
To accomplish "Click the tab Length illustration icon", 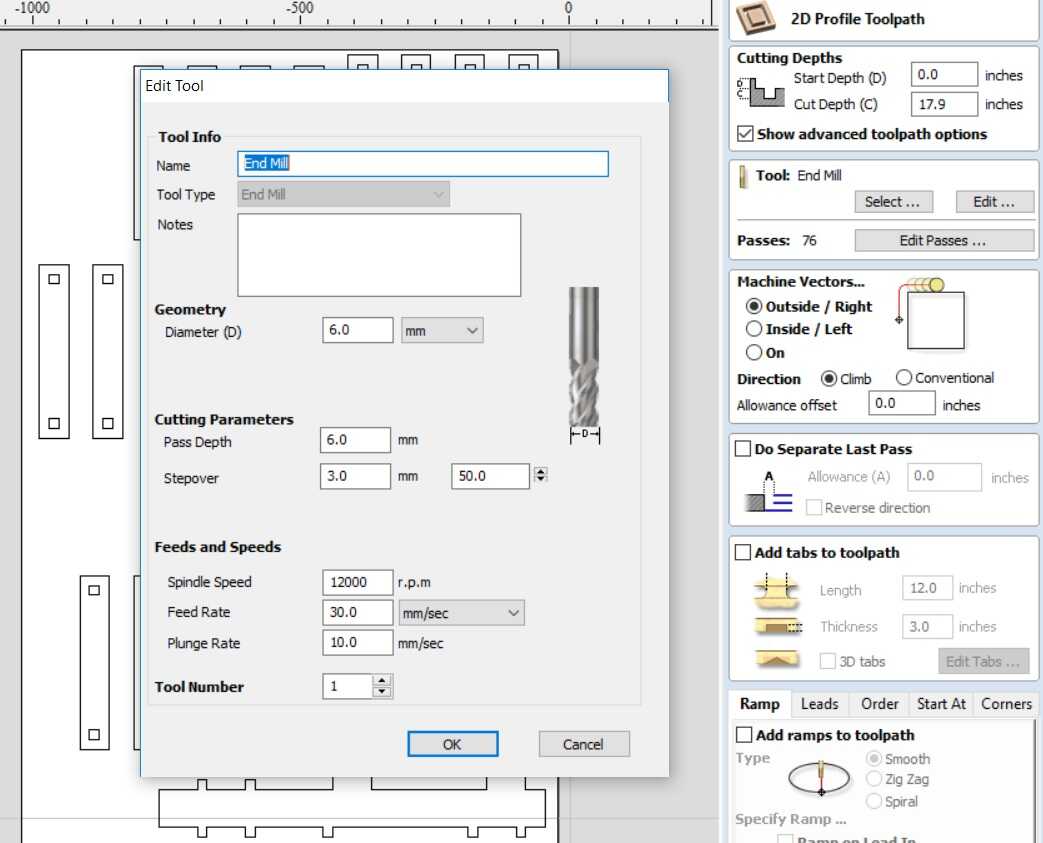I will click(x=776, y=590).
